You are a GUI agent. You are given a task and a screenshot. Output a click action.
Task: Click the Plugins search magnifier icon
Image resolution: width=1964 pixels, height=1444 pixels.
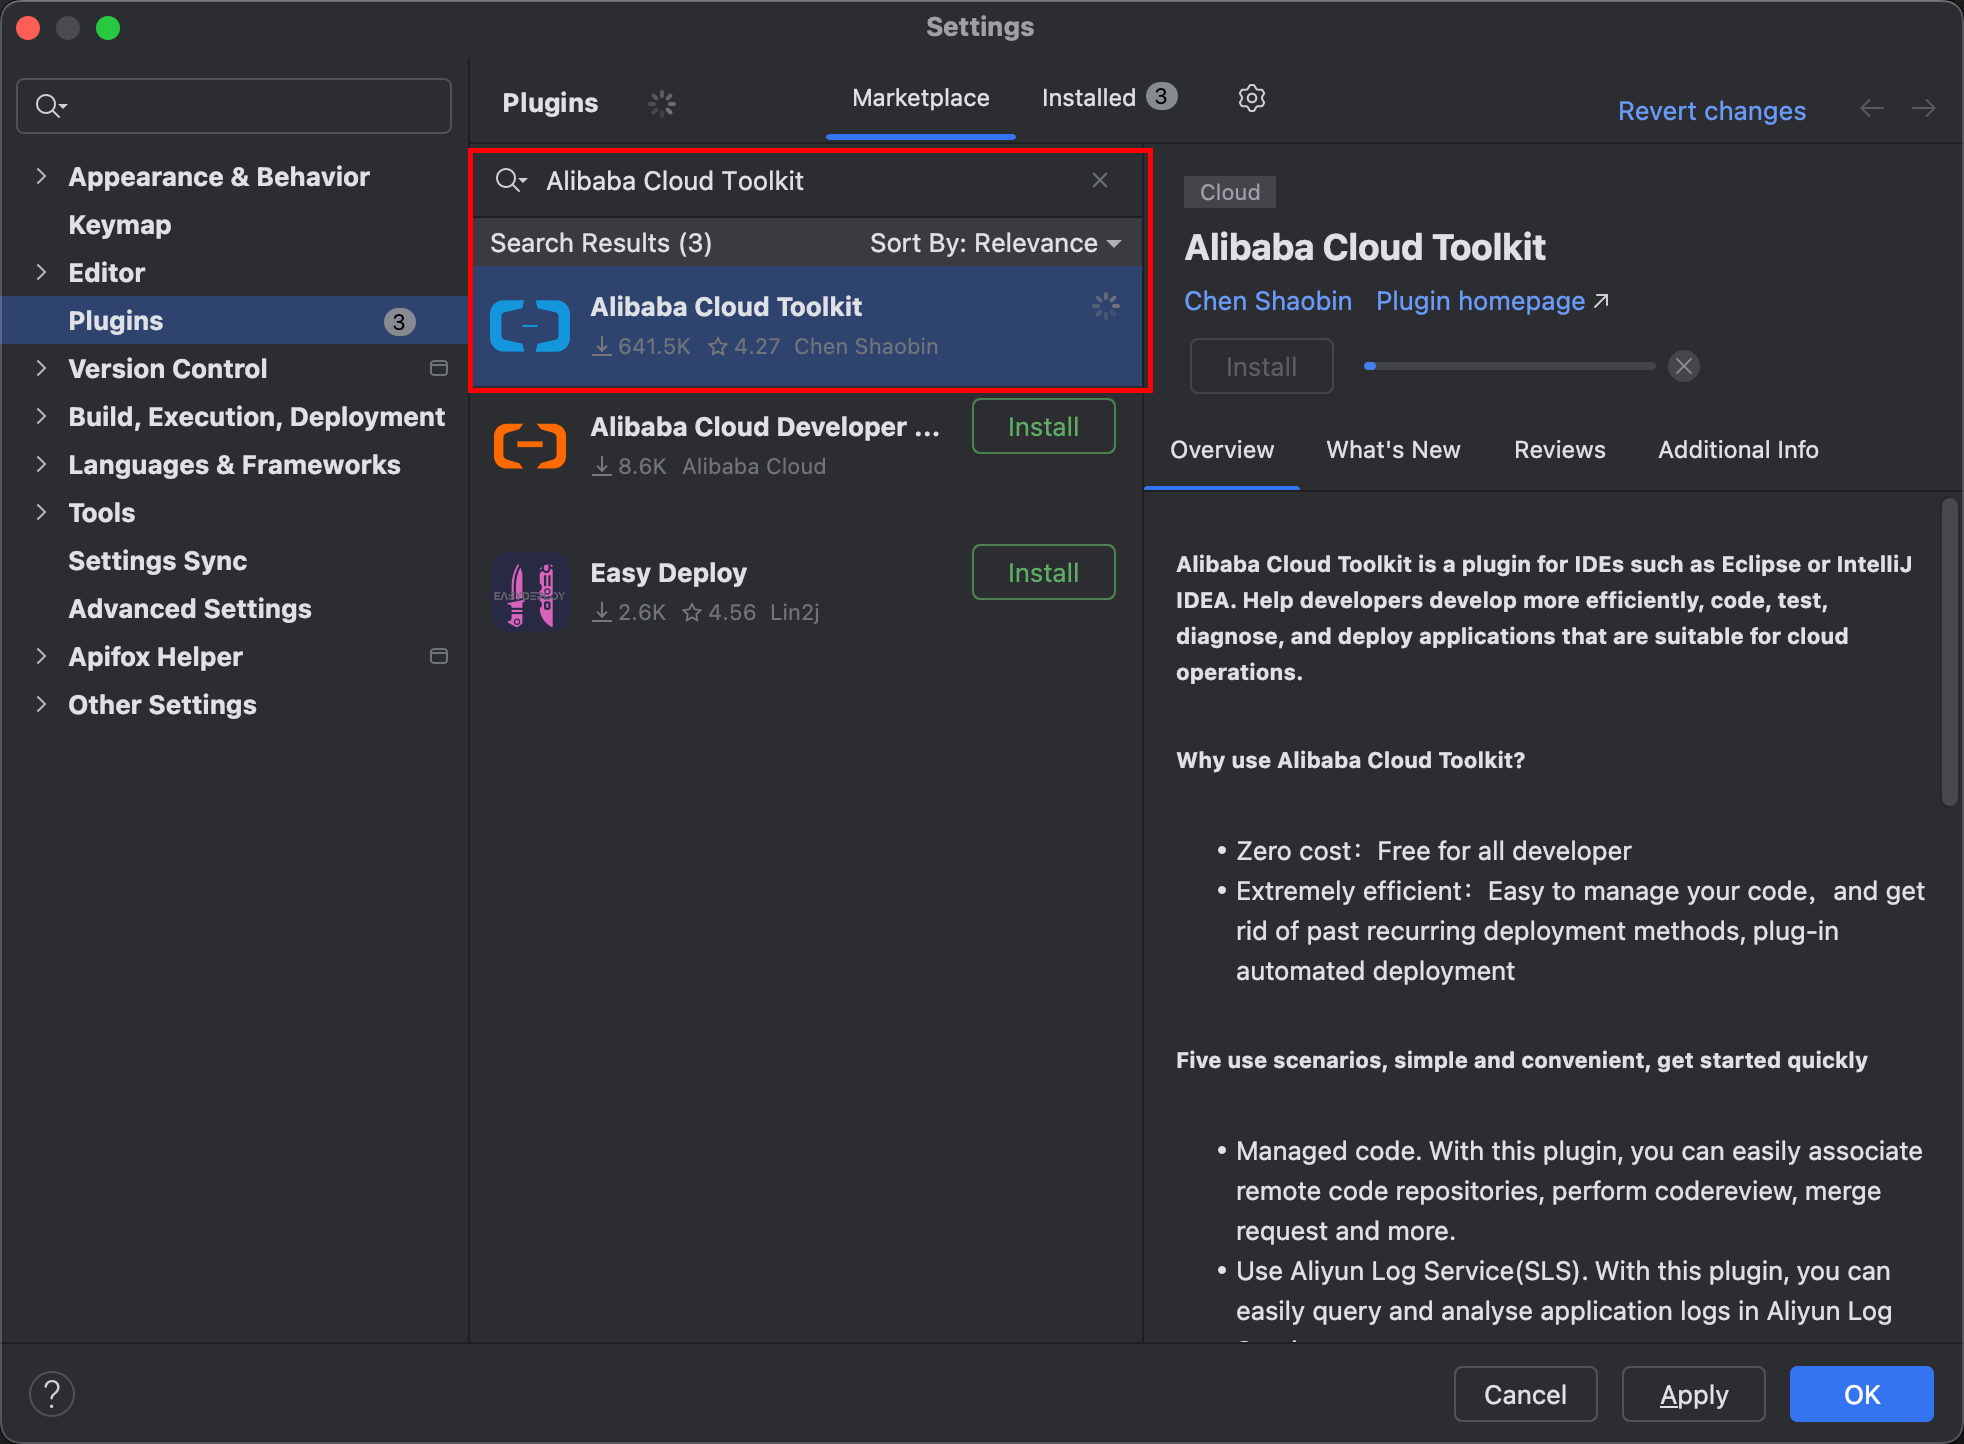[511, 180]
